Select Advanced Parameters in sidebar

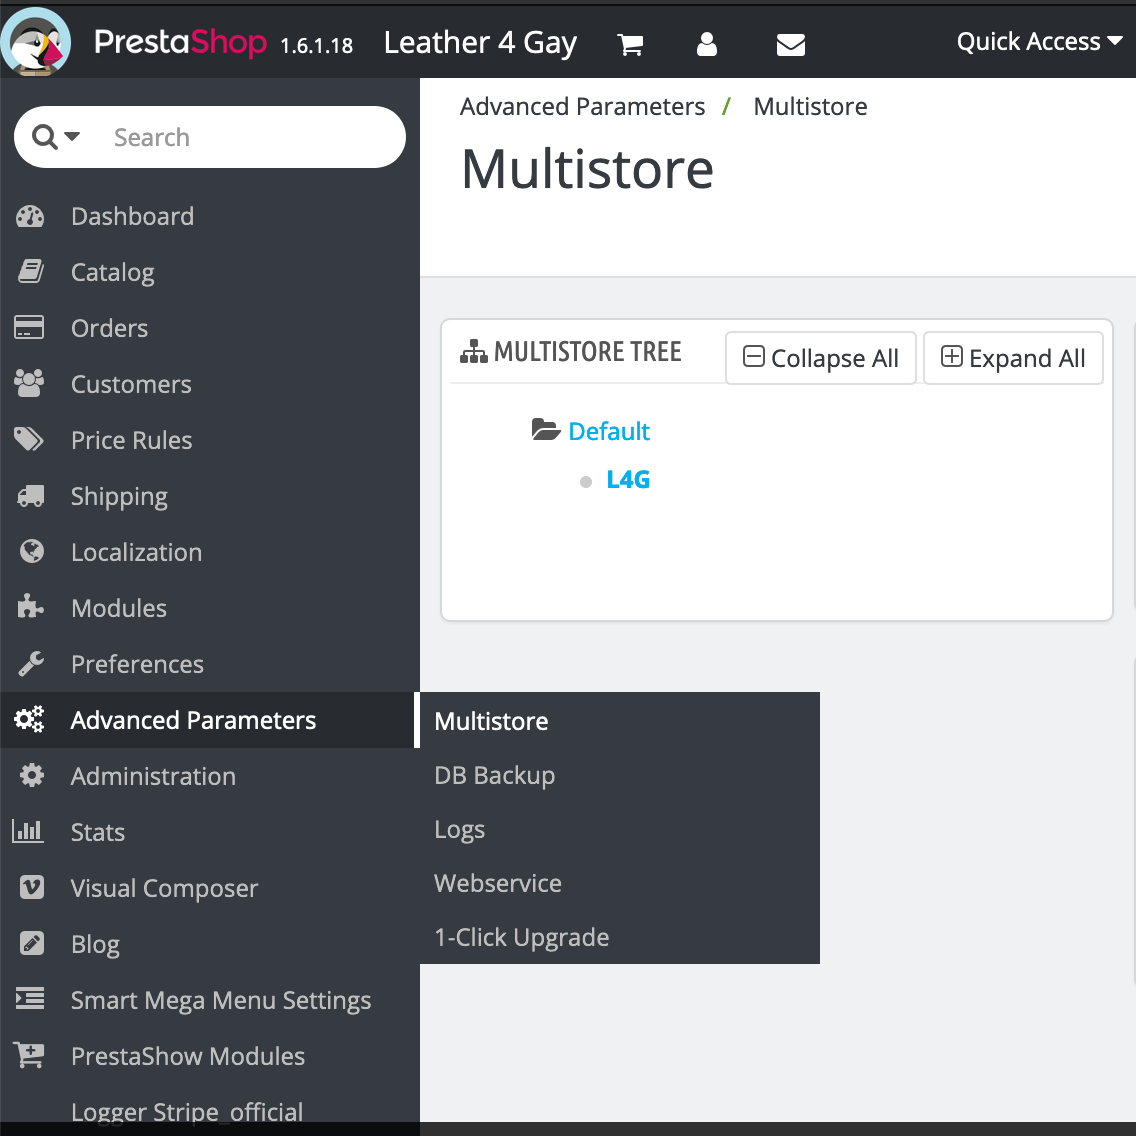click(193, 720)
